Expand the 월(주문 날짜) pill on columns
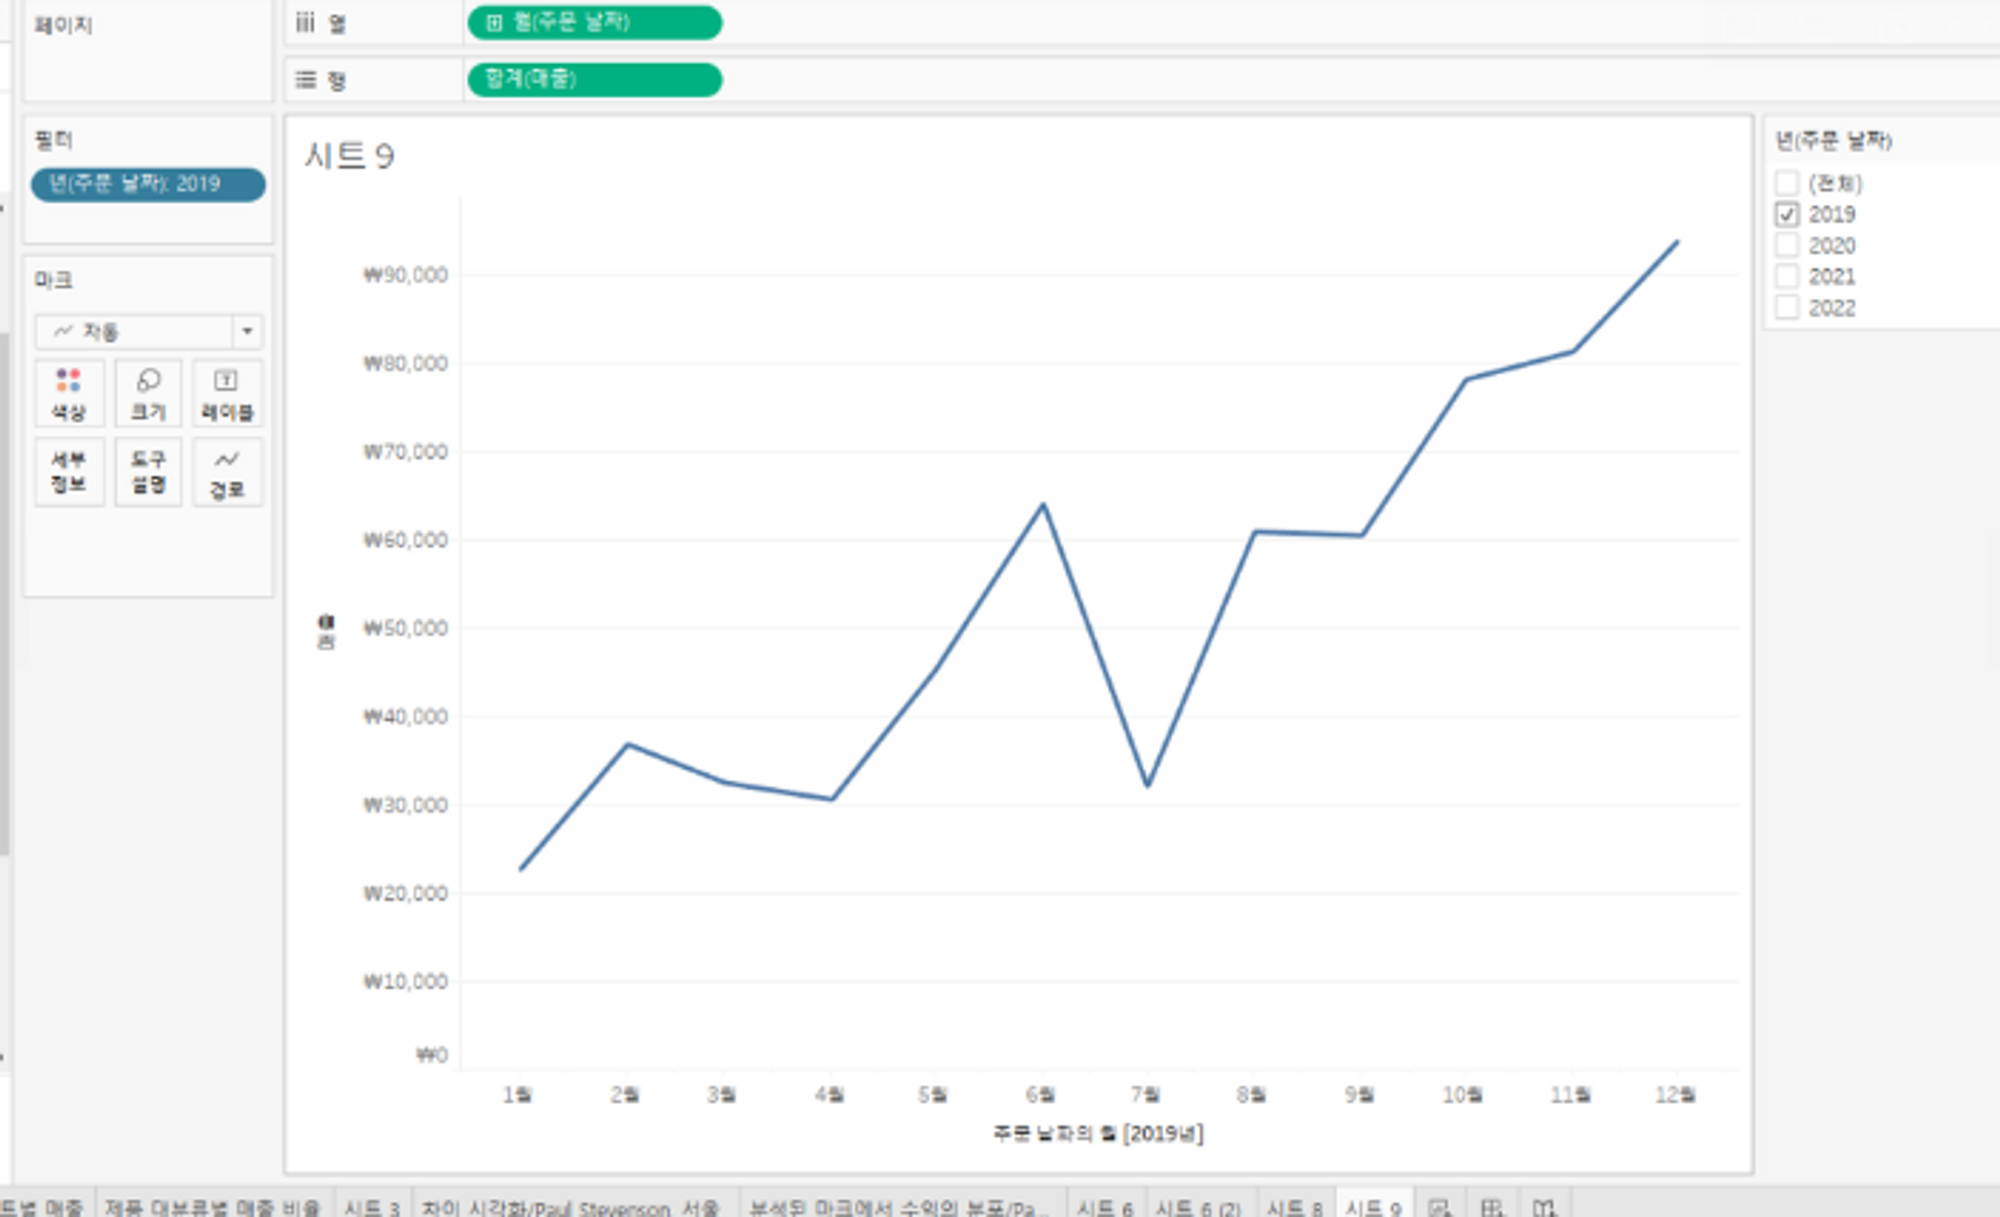Image resolution: width=2000 pixels, height=1217 pixels. (494, 23)
